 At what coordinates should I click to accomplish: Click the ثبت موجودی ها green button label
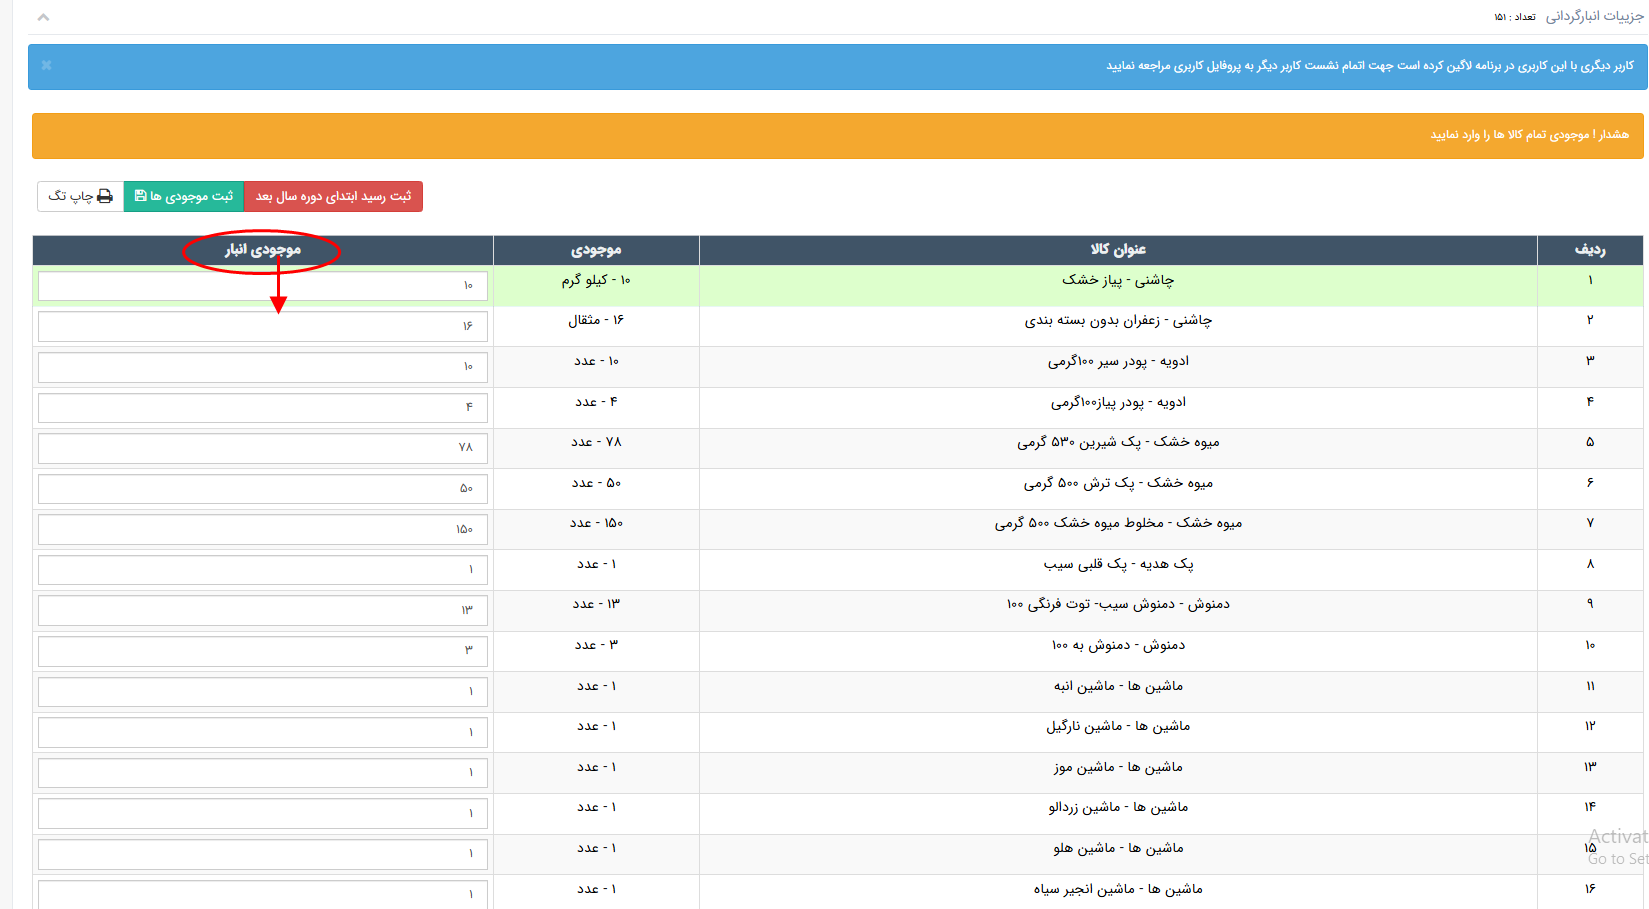coord(191,196)
